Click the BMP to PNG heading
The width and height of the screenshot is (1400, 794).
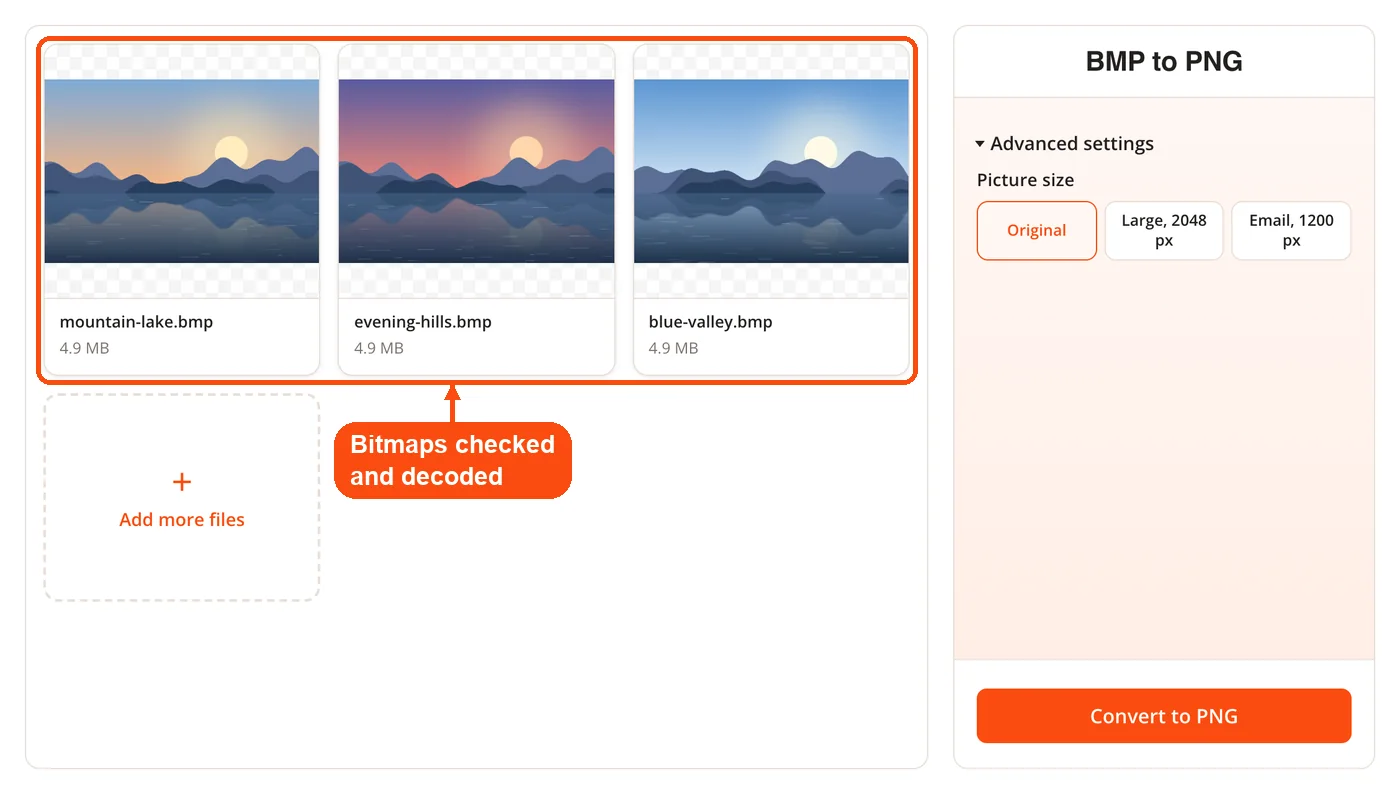click(1164, 61)
